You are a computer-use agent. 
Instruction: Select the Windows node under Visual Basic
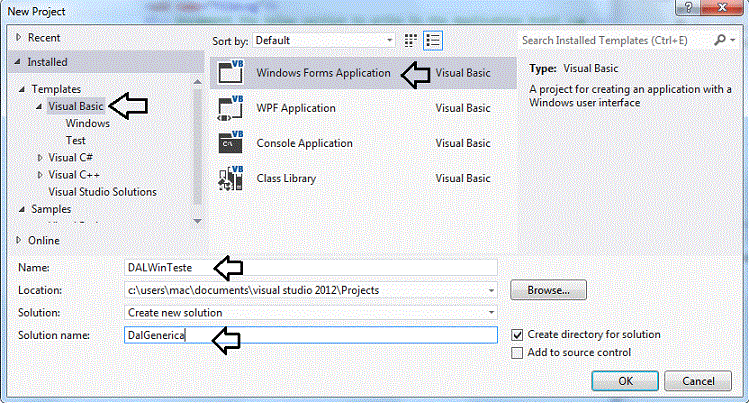[87, 123]
